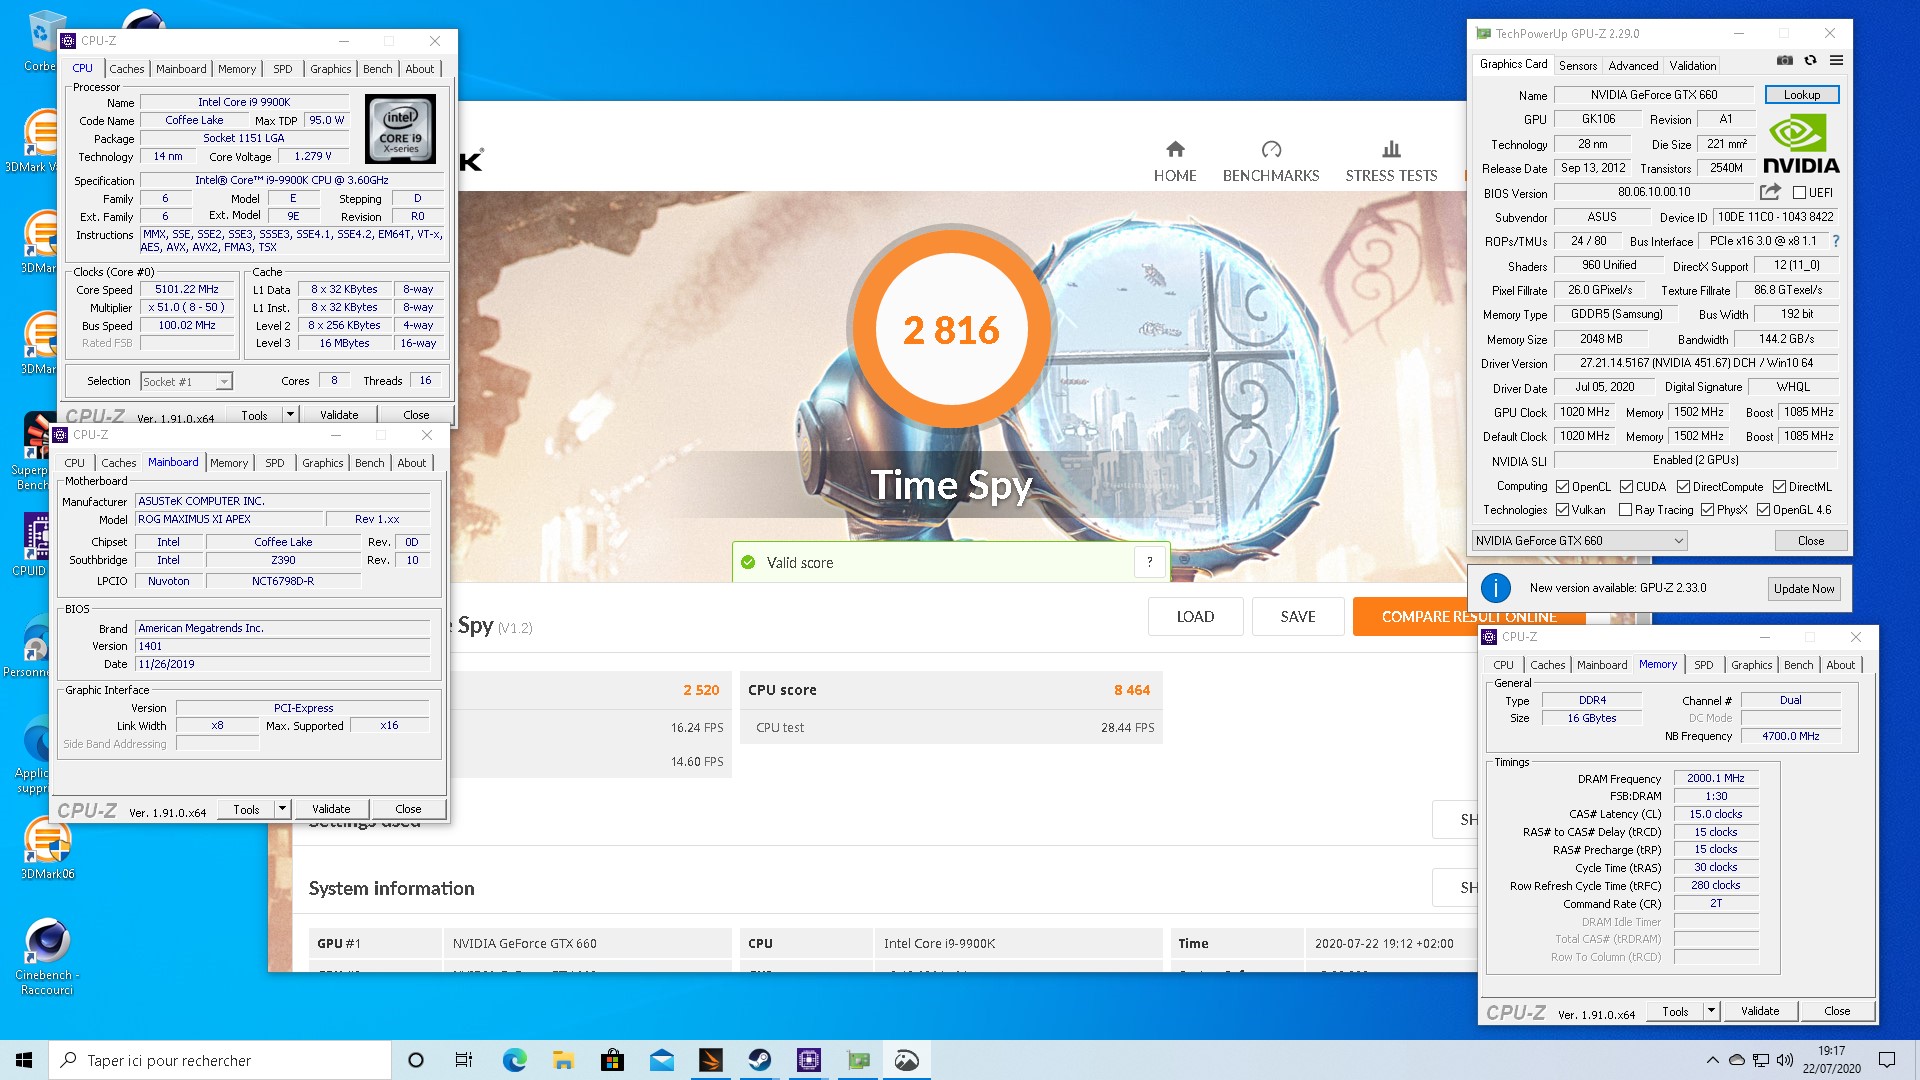Toggle the DirectML checkbox
The width and height of the screenshot is (1920, 1080).
(x=1779, y=487)
